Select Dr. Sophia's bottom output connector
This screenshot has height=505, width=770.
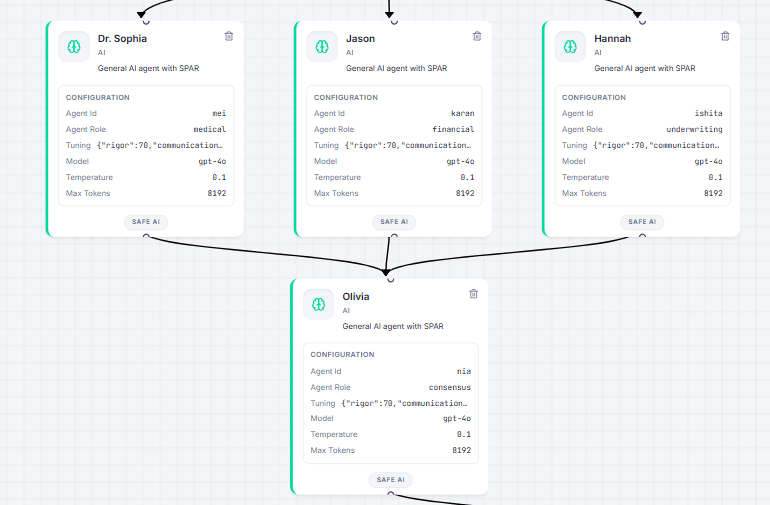pyautogui.click(x=146, y=237)
